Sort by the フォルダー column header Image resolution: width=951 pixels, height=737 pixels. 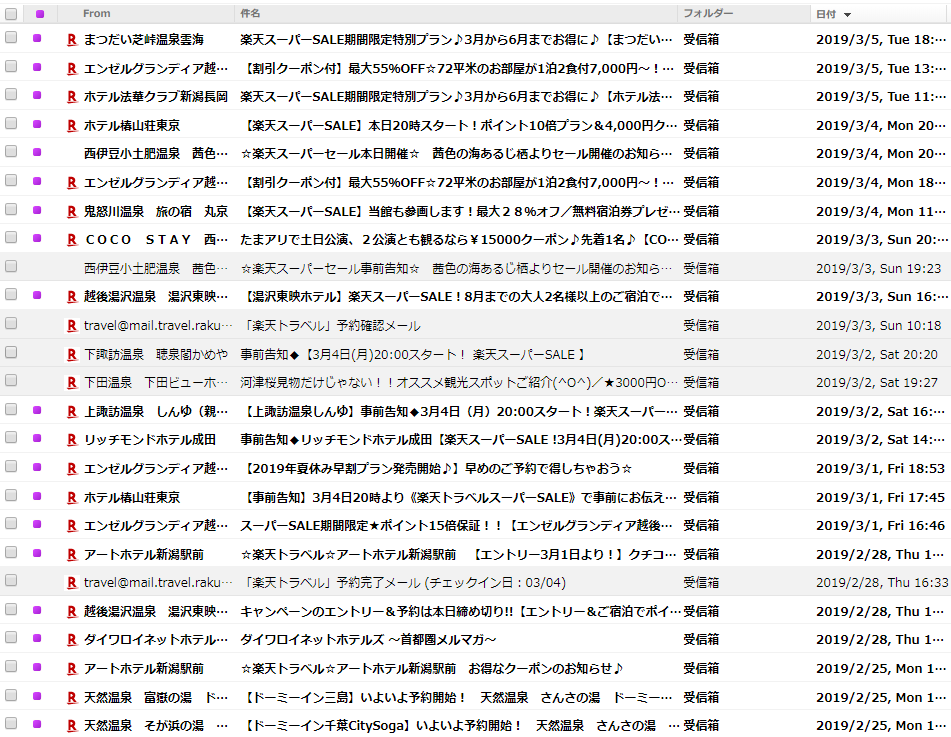click(x=708, y=13)
